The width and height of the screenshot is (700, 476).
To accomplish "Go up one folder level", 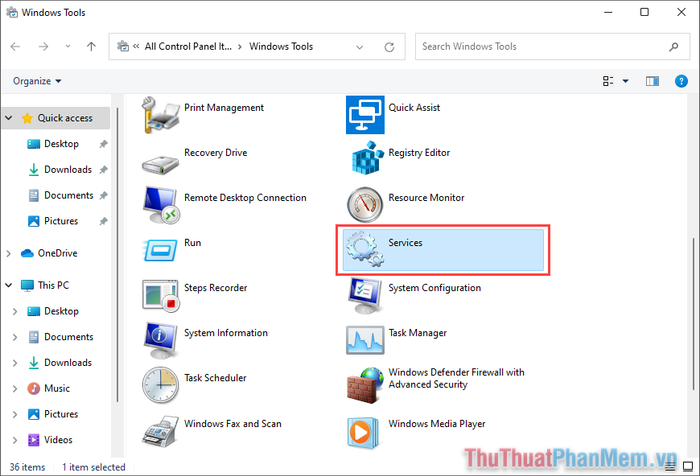I will [x=92, y=46].
